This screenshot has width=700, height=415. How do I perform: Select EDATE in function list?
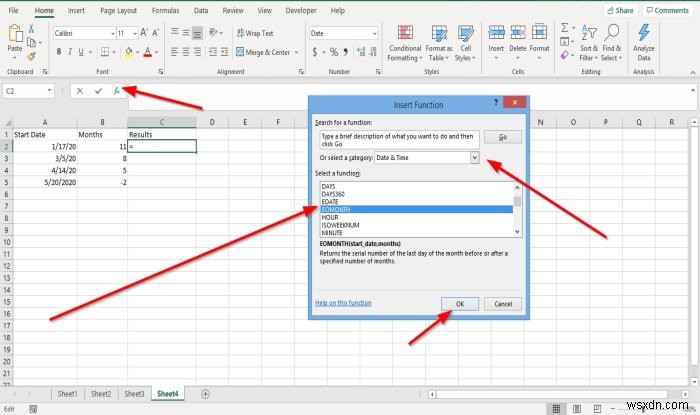pyautogui.click(x=330, y=202)
